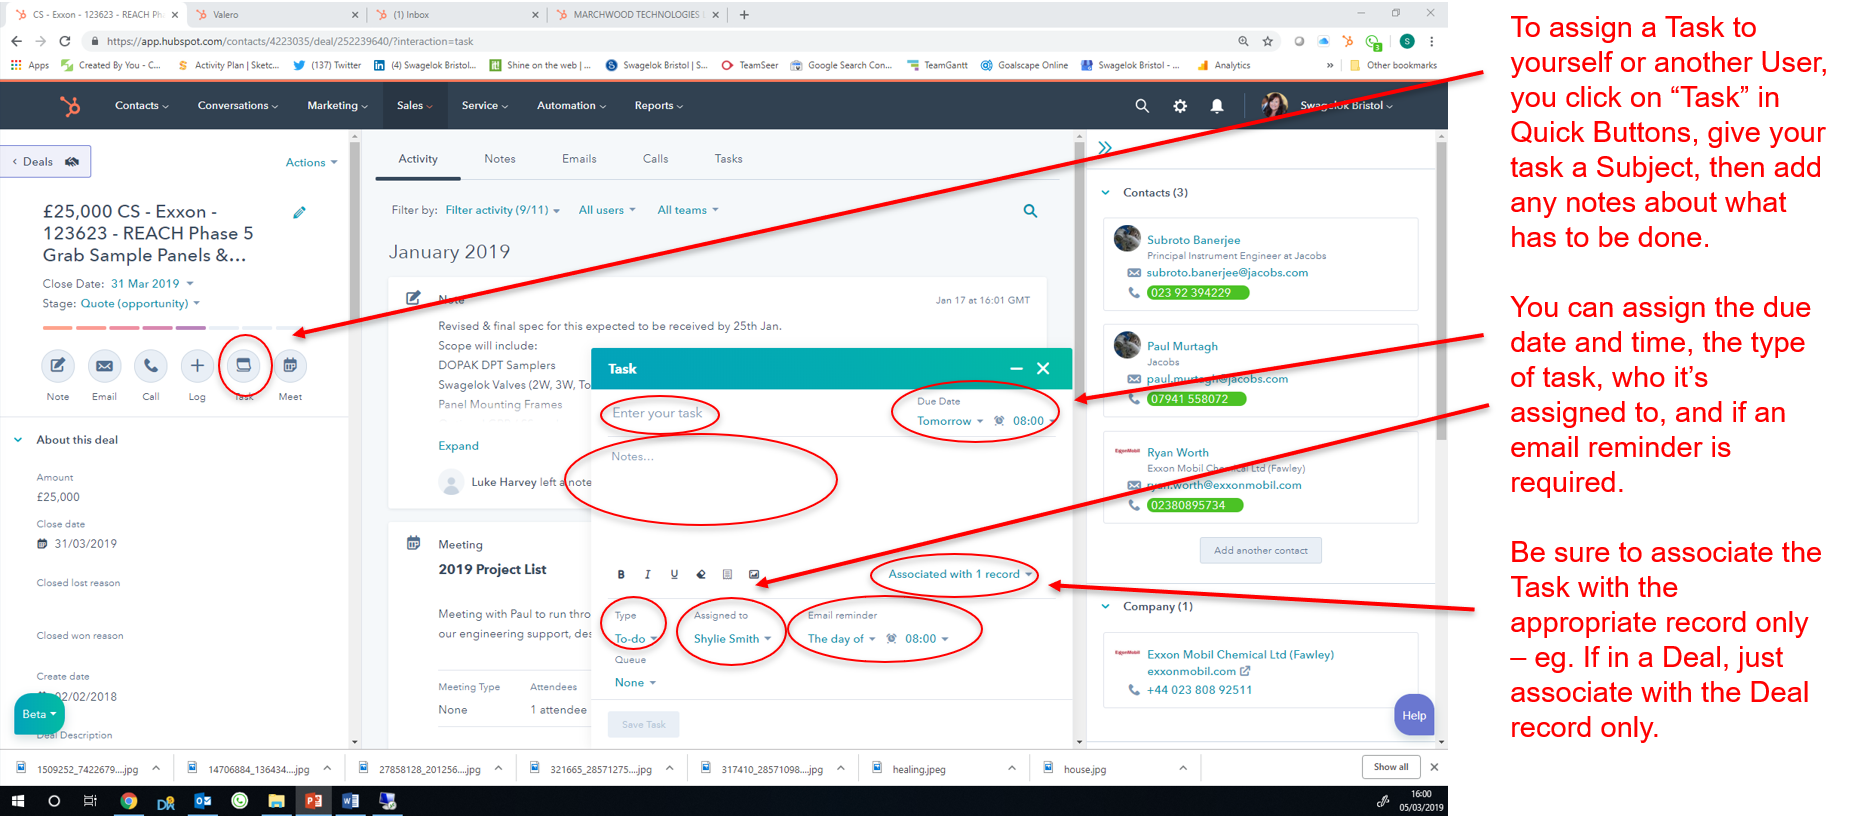Click the browser address bar

(660, 41)
